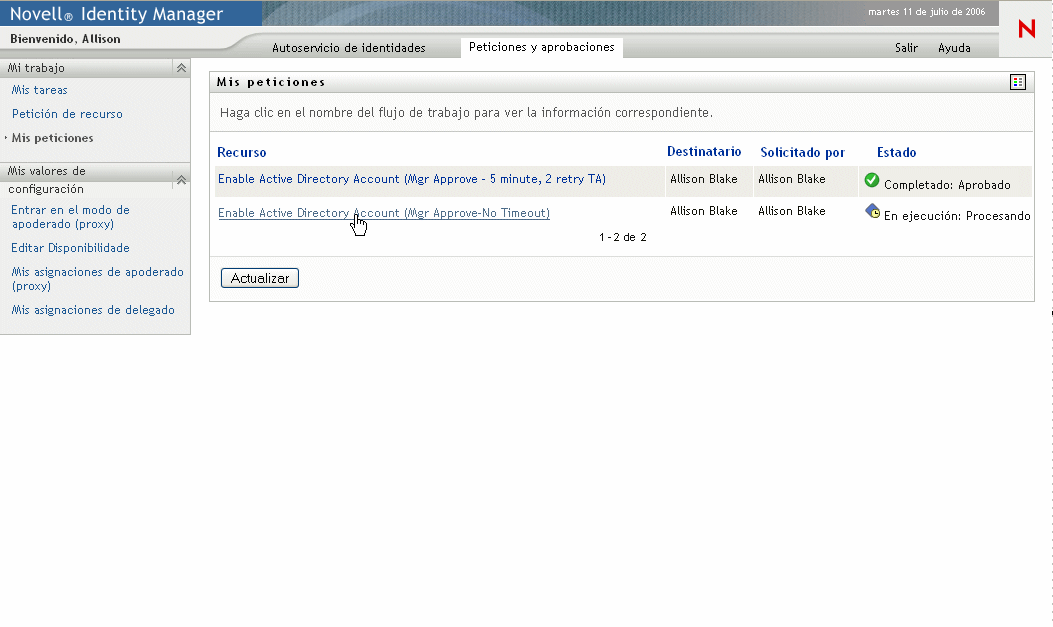Open the display options grid icon in Mis peticiones
The width and height of the screenshot is (1053, 627).
coord(1017,82)
